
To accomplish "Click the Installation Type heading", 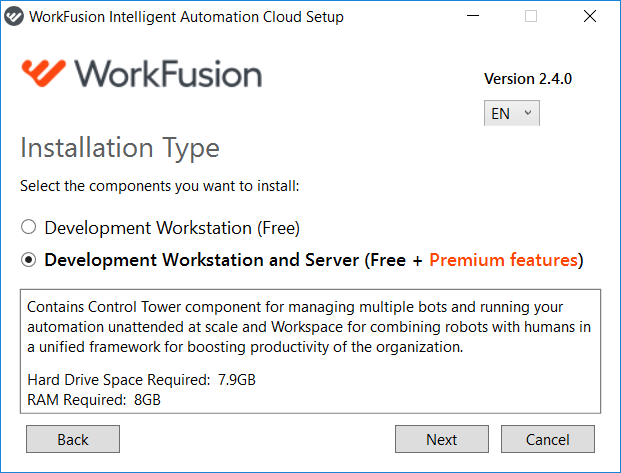I will 120,148.
